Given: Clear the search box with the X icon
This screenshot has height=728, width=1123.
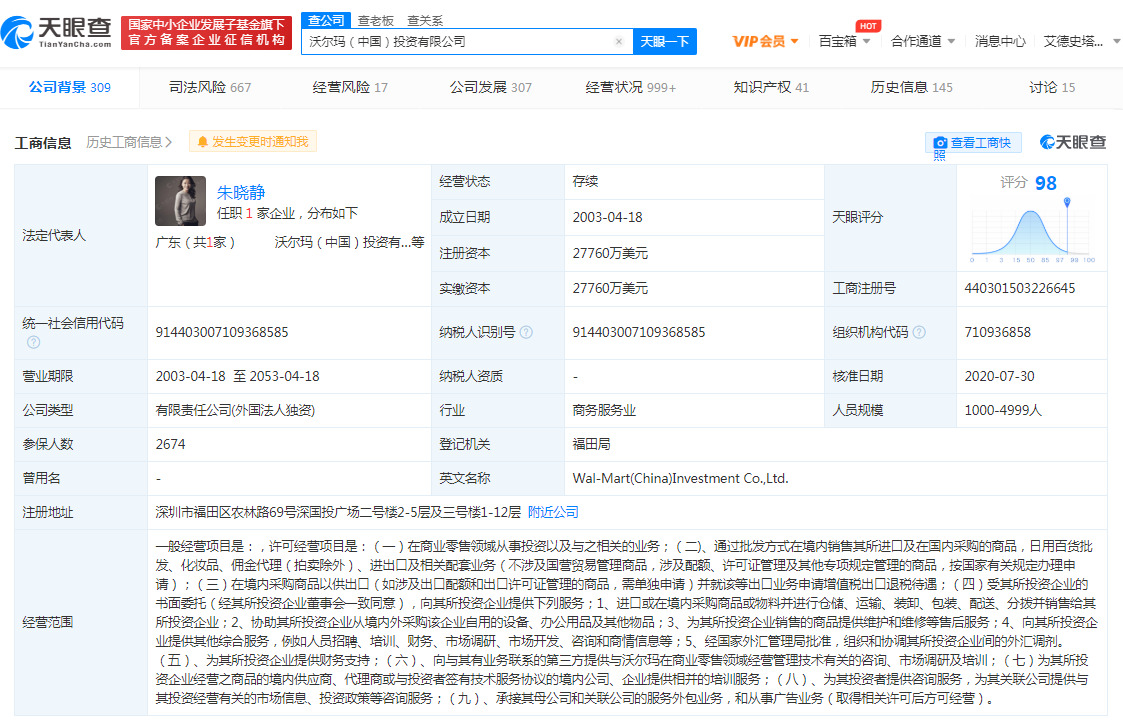Looking at the screenshot, I should point(619,42).
